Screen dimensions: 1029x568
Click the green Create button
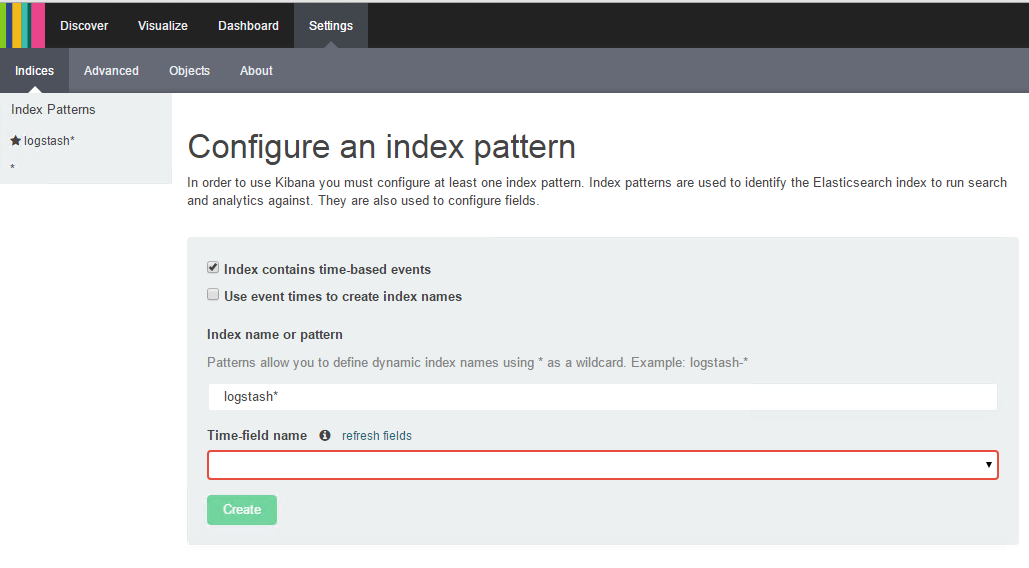(x=242, y=510)
